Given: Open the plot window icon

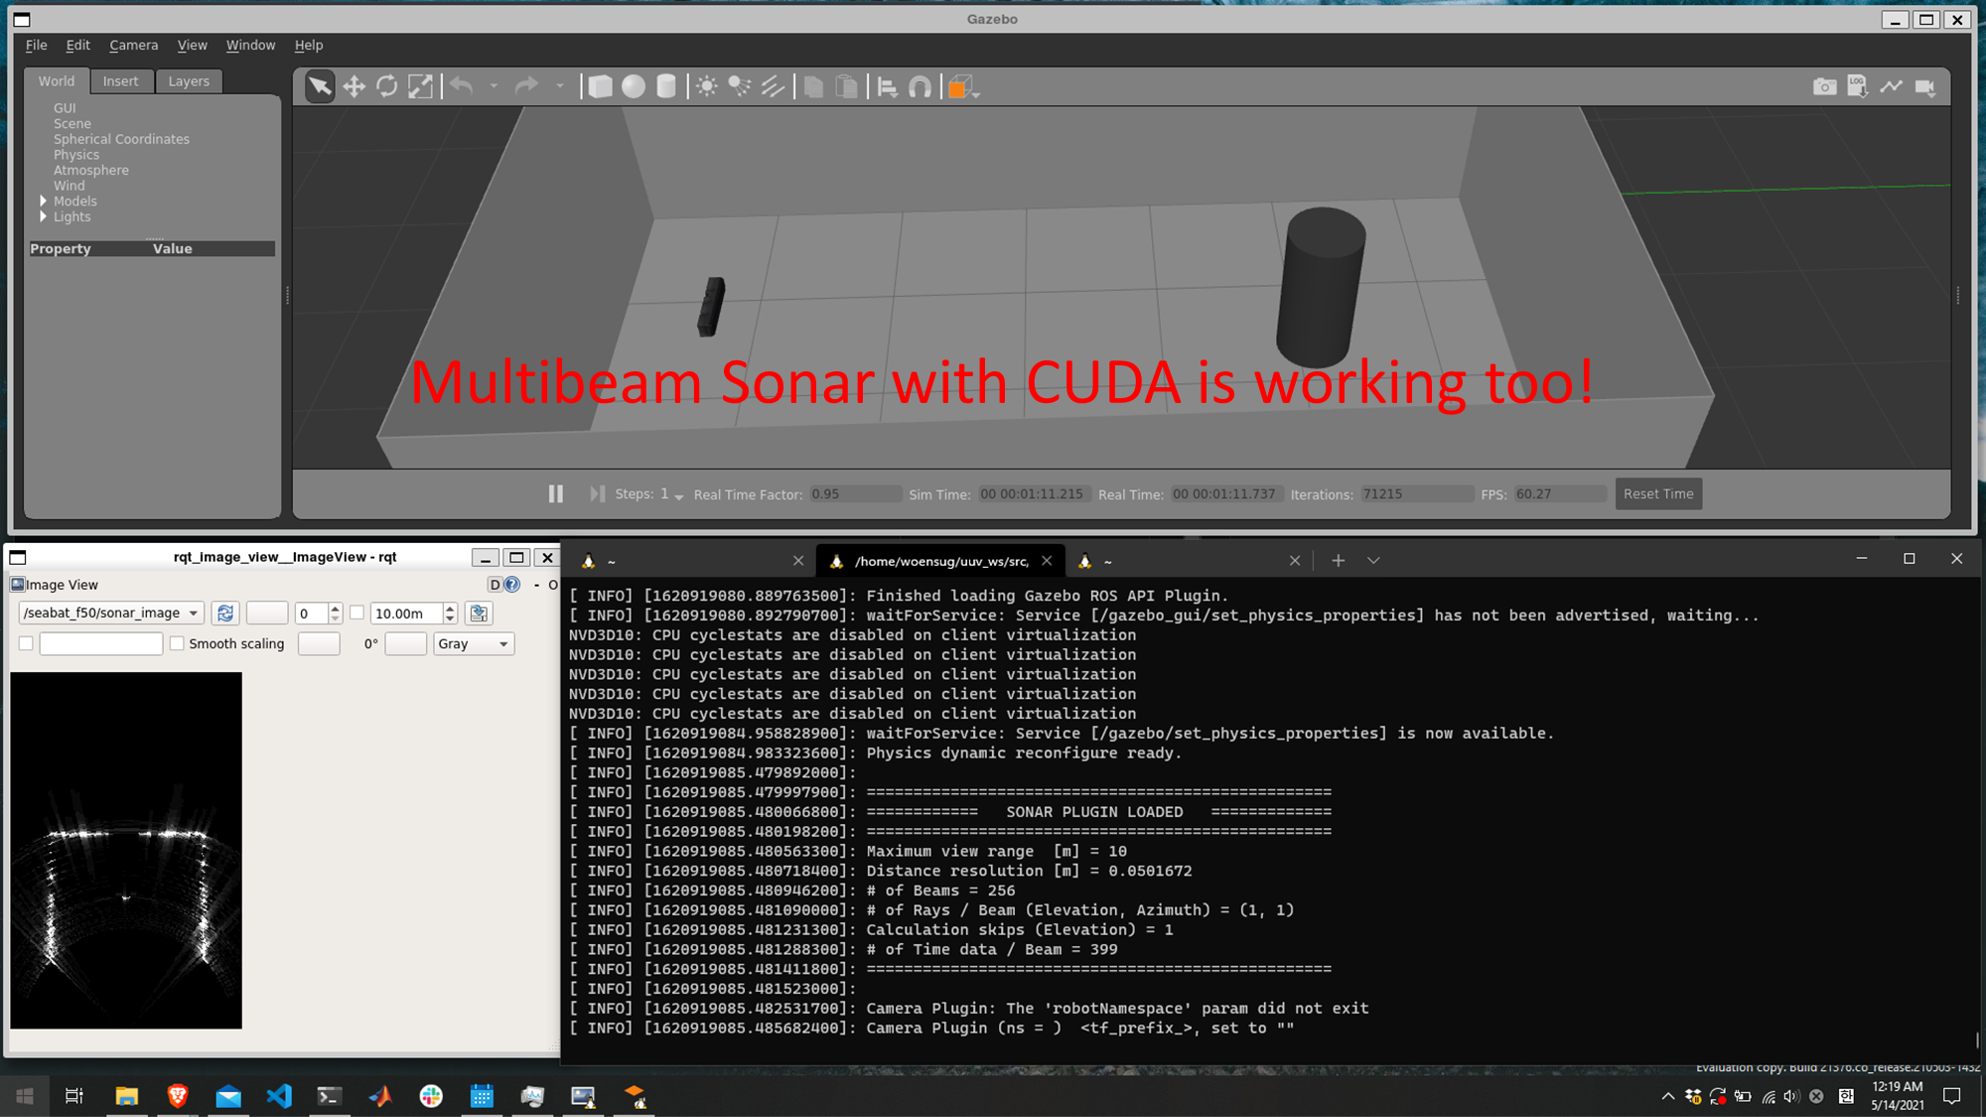Looking at the screenshot, I should click(x=1891, y=87).
